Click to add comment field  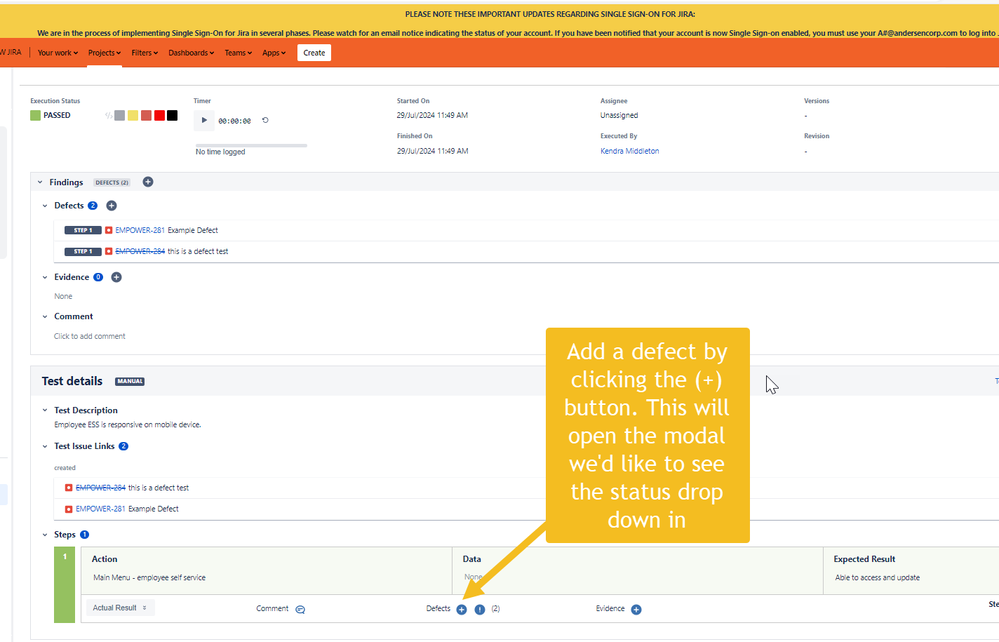pyautogui.click(x=90, y=336)
